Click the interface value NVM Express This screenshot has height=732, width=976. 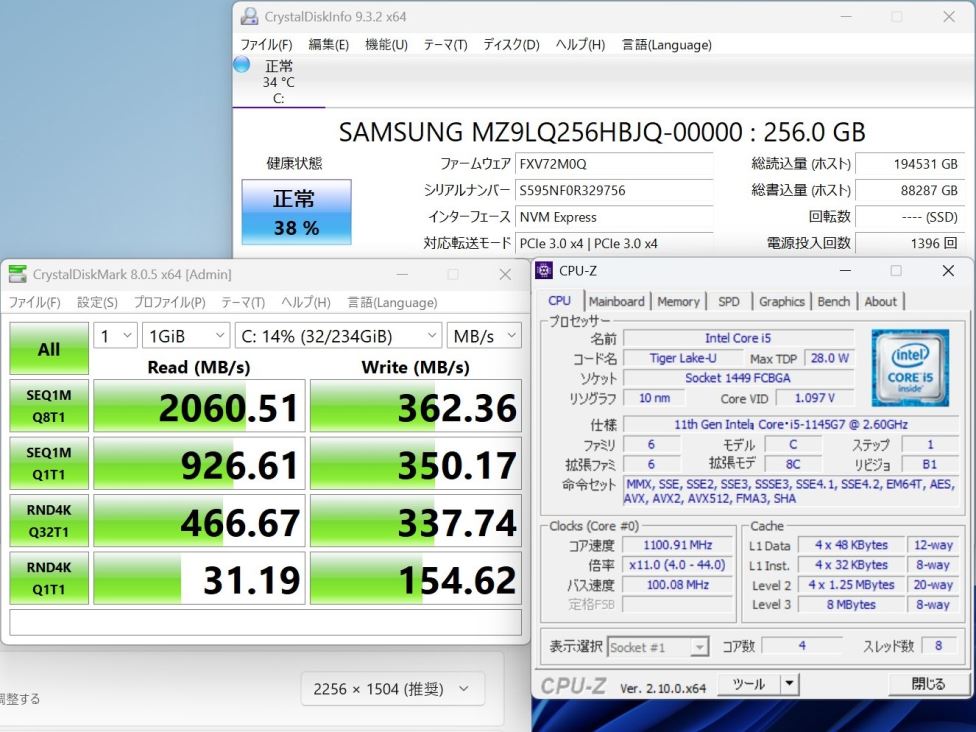[614, 217]
